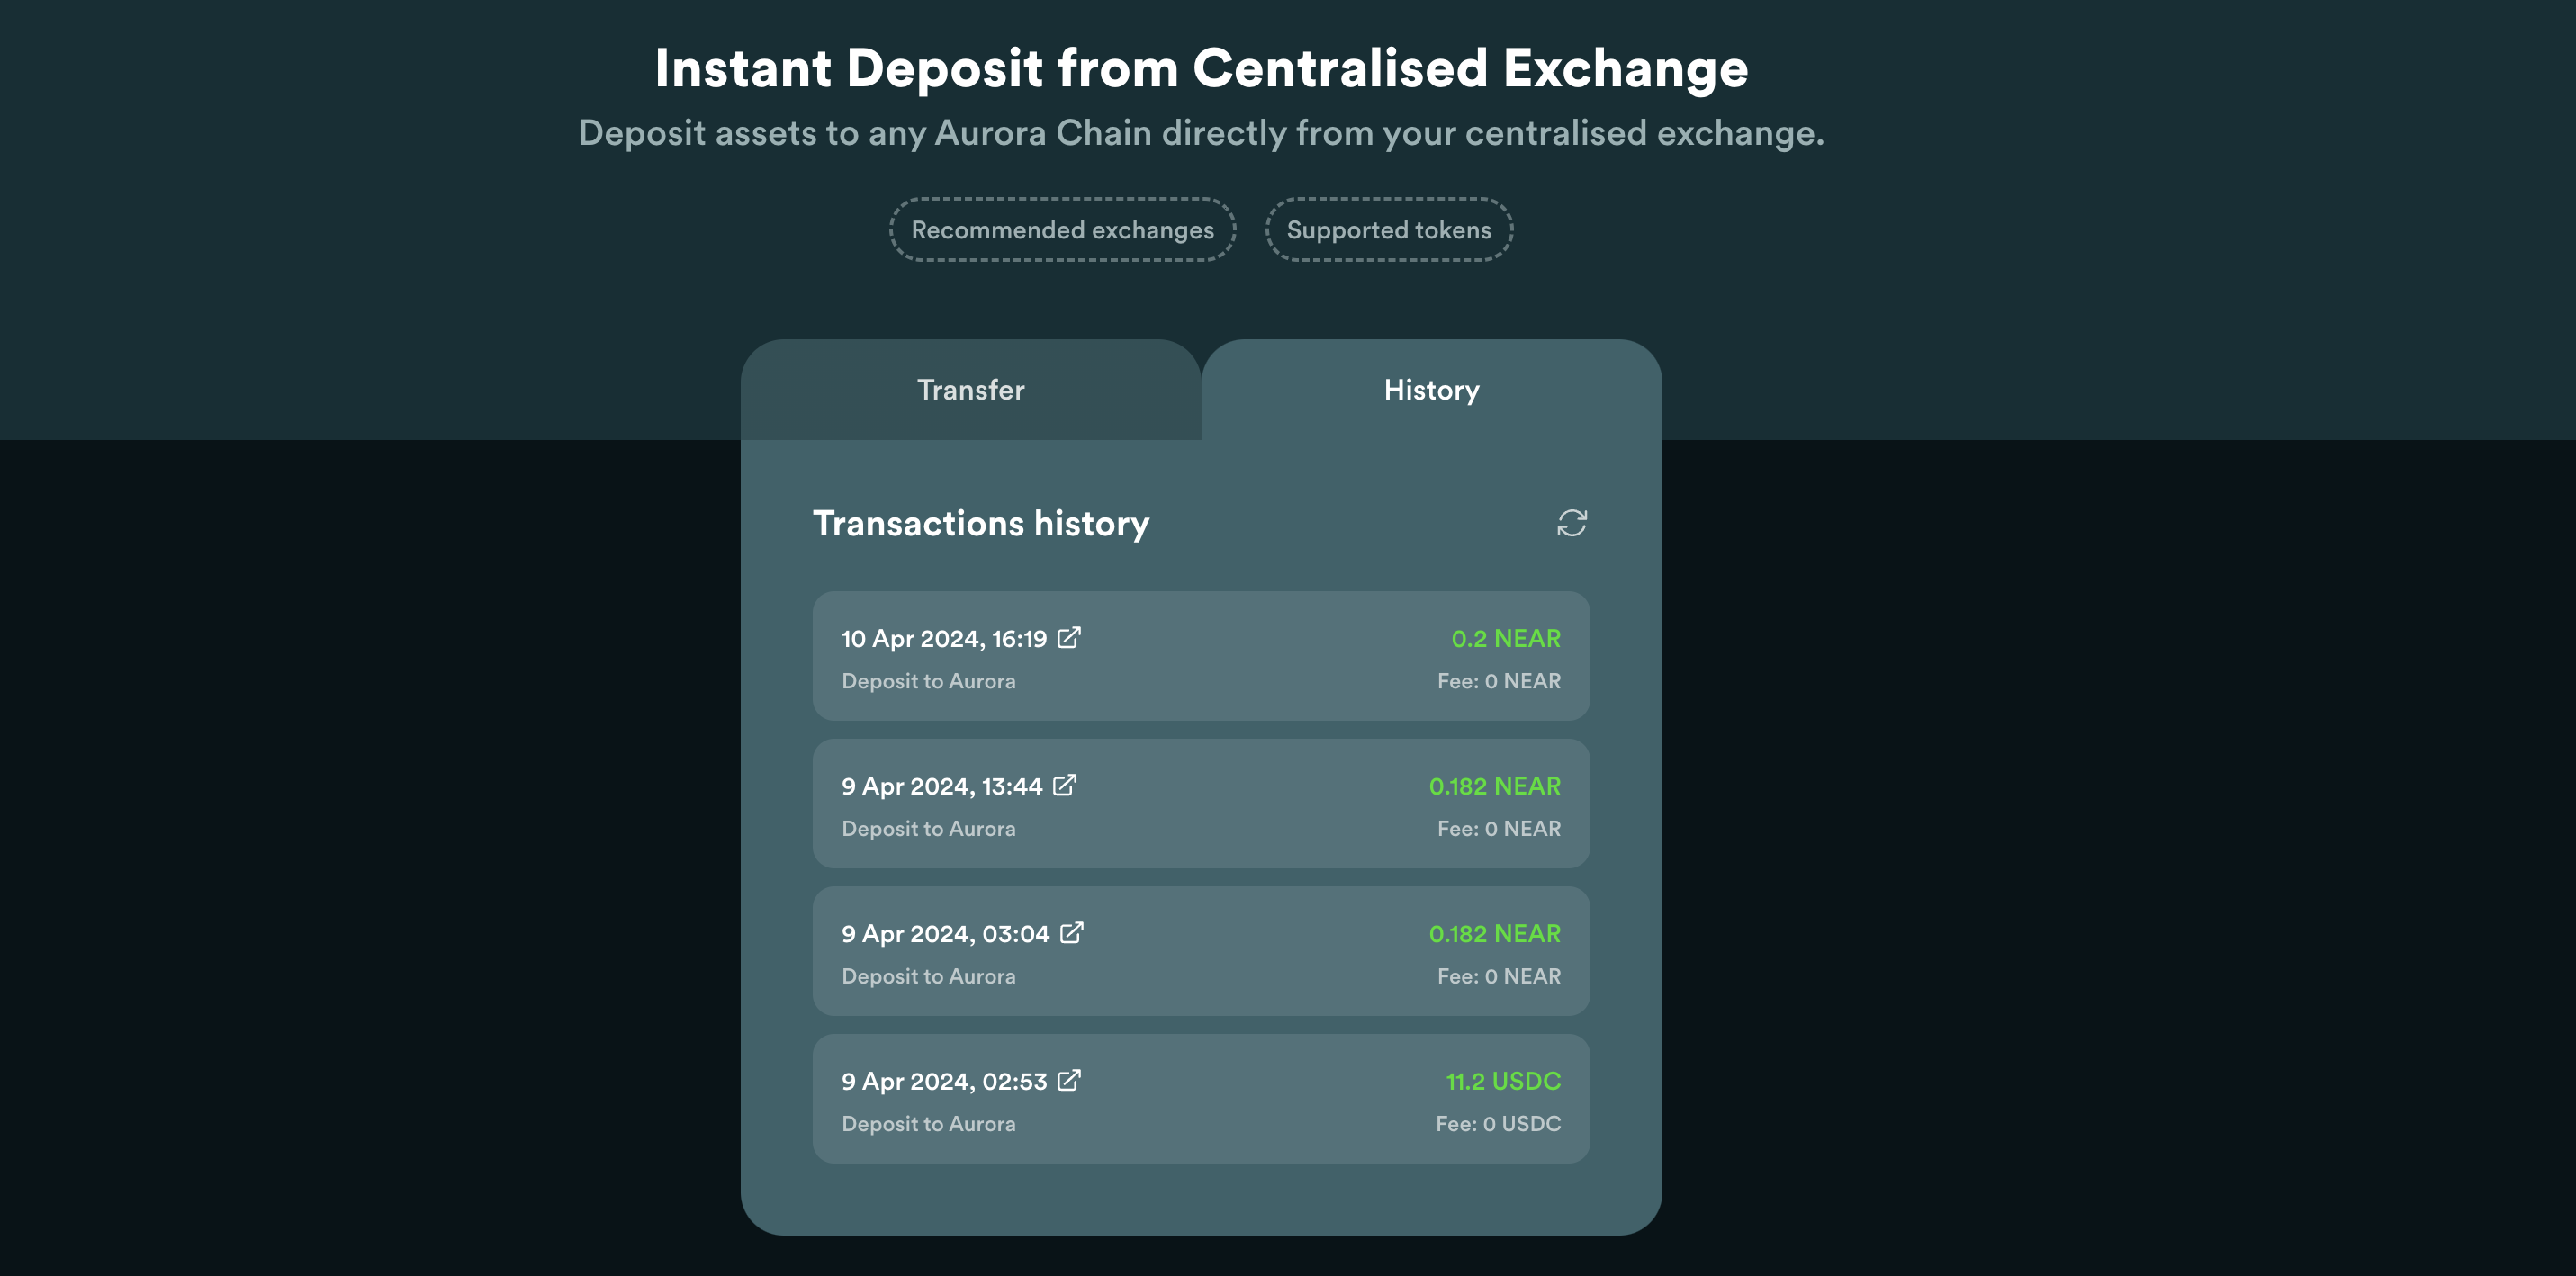Open the Recommended exchanges list
The width and height of the screenshot is (2576, 1276).
(1062, 230)
